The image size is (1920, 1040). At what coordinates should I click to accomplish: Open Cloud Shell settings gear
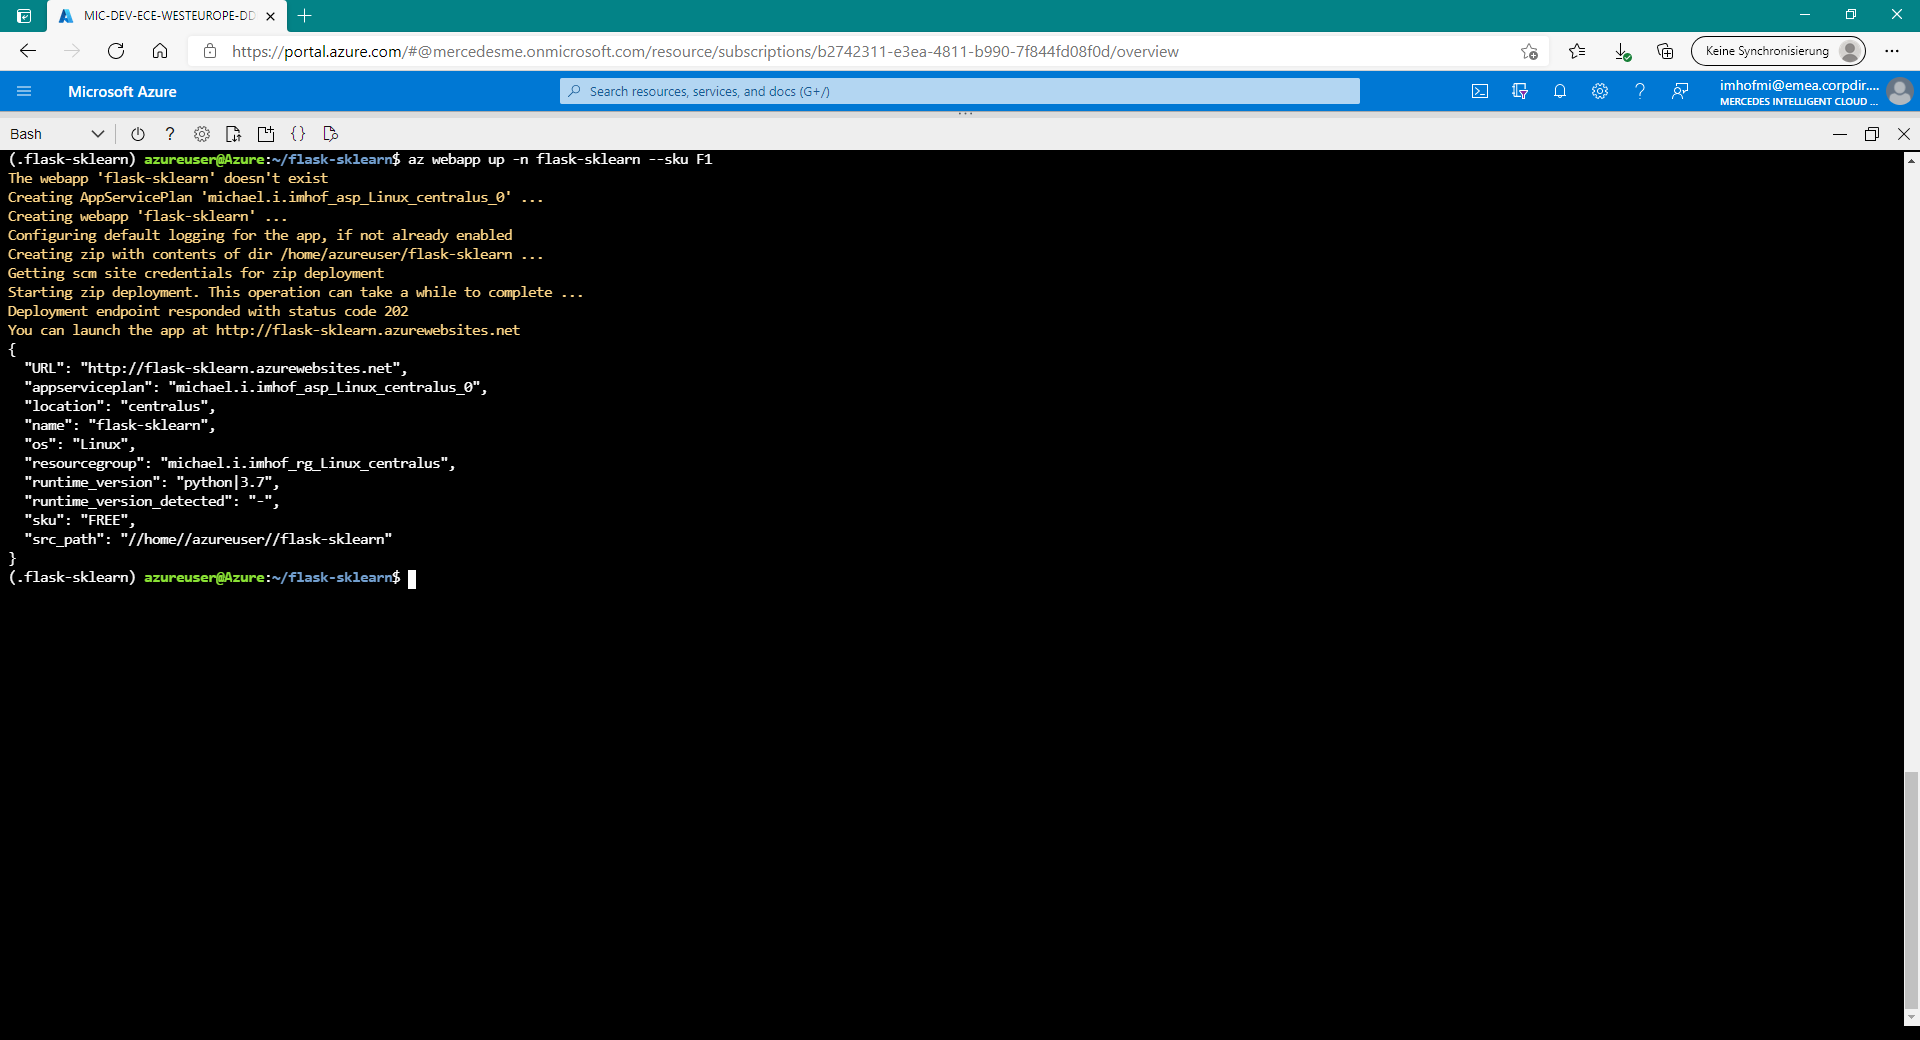[x=202, y=134]
